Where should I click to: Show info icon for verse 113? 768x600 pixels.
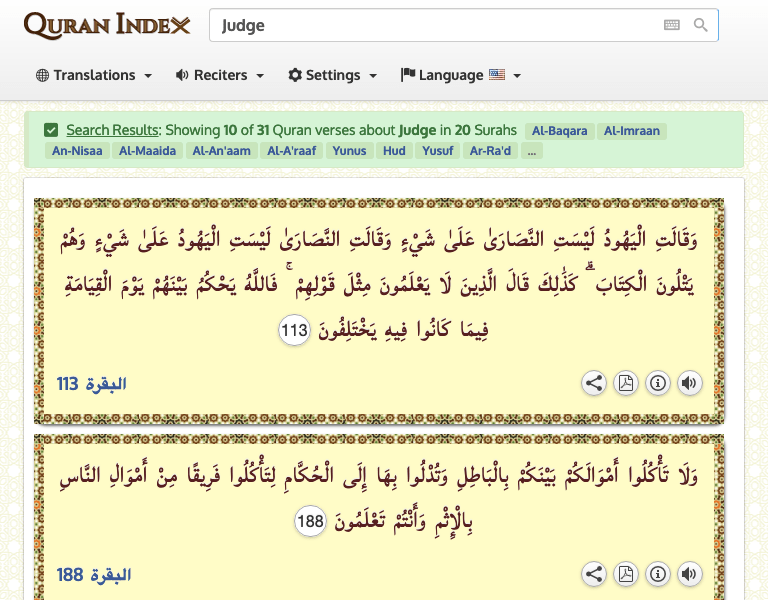tap(657, 383)
